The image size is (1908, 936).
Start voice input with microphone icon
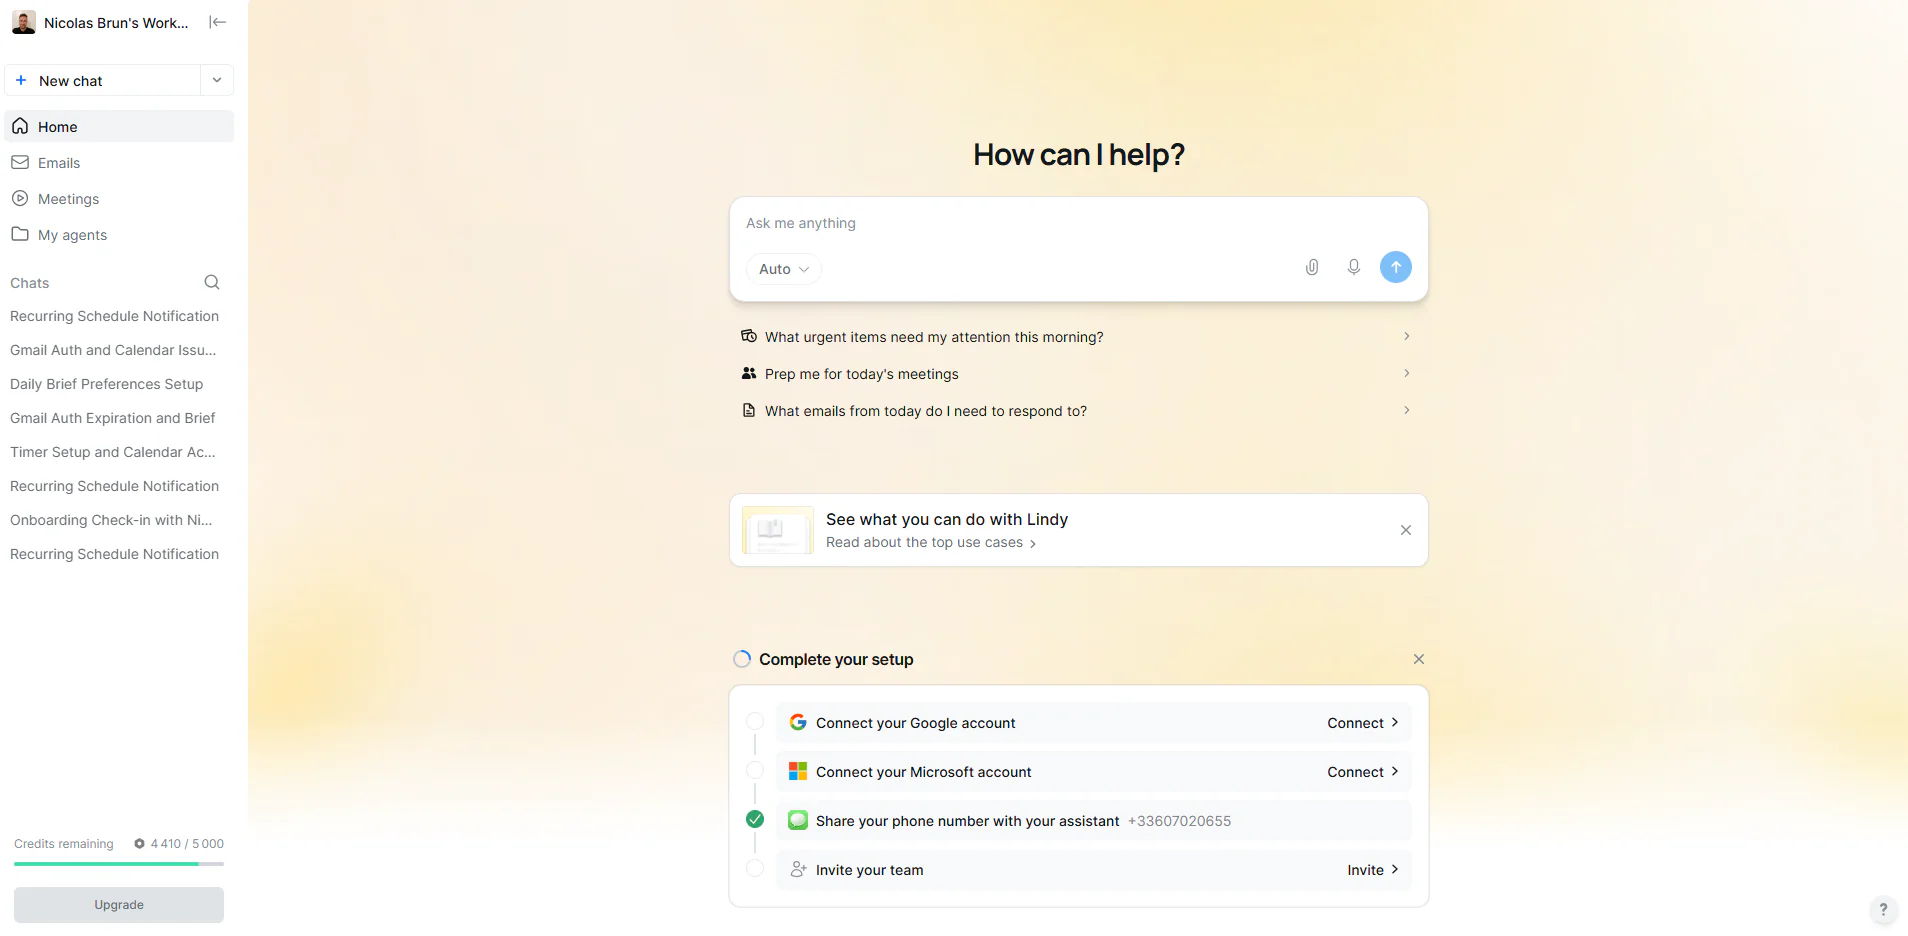click(1354, 267)
